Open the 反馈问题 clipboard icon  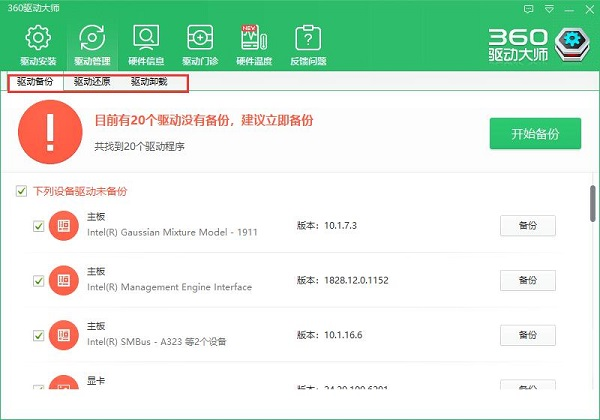coord(308,37)
